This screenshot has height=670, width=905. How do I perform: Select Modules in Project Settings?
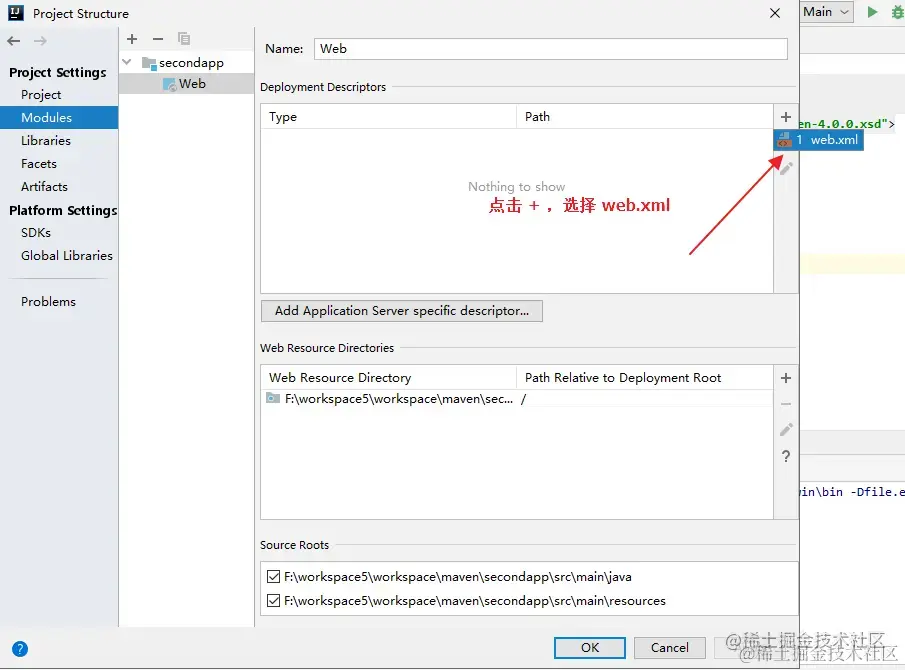(x=59, y=118)
